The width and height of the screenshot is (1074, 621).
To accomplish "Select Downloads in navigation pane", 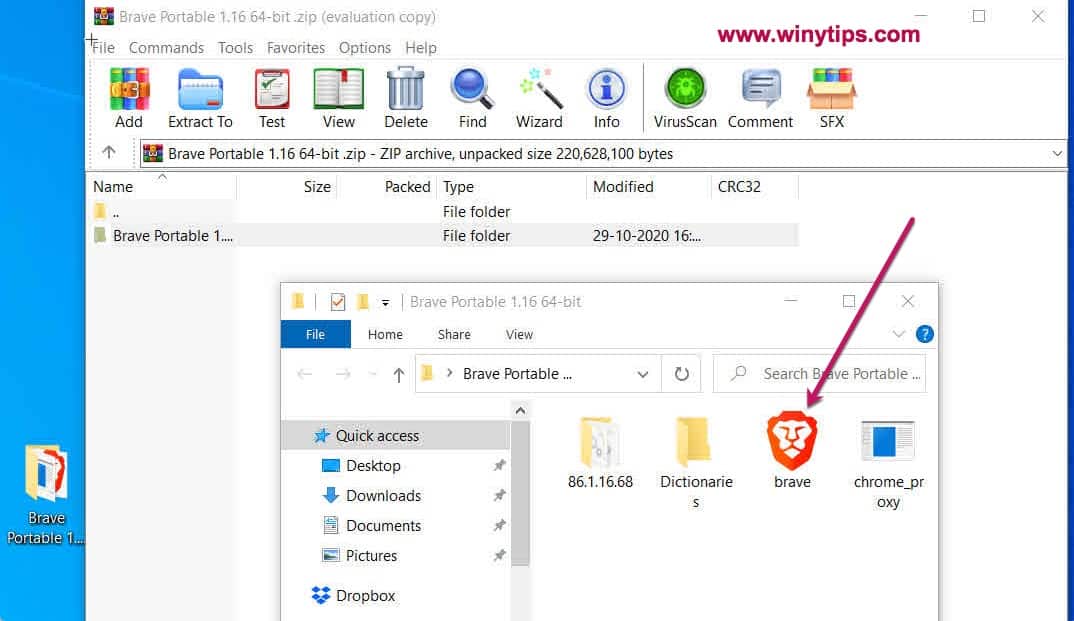I will (x=396, y=495).
